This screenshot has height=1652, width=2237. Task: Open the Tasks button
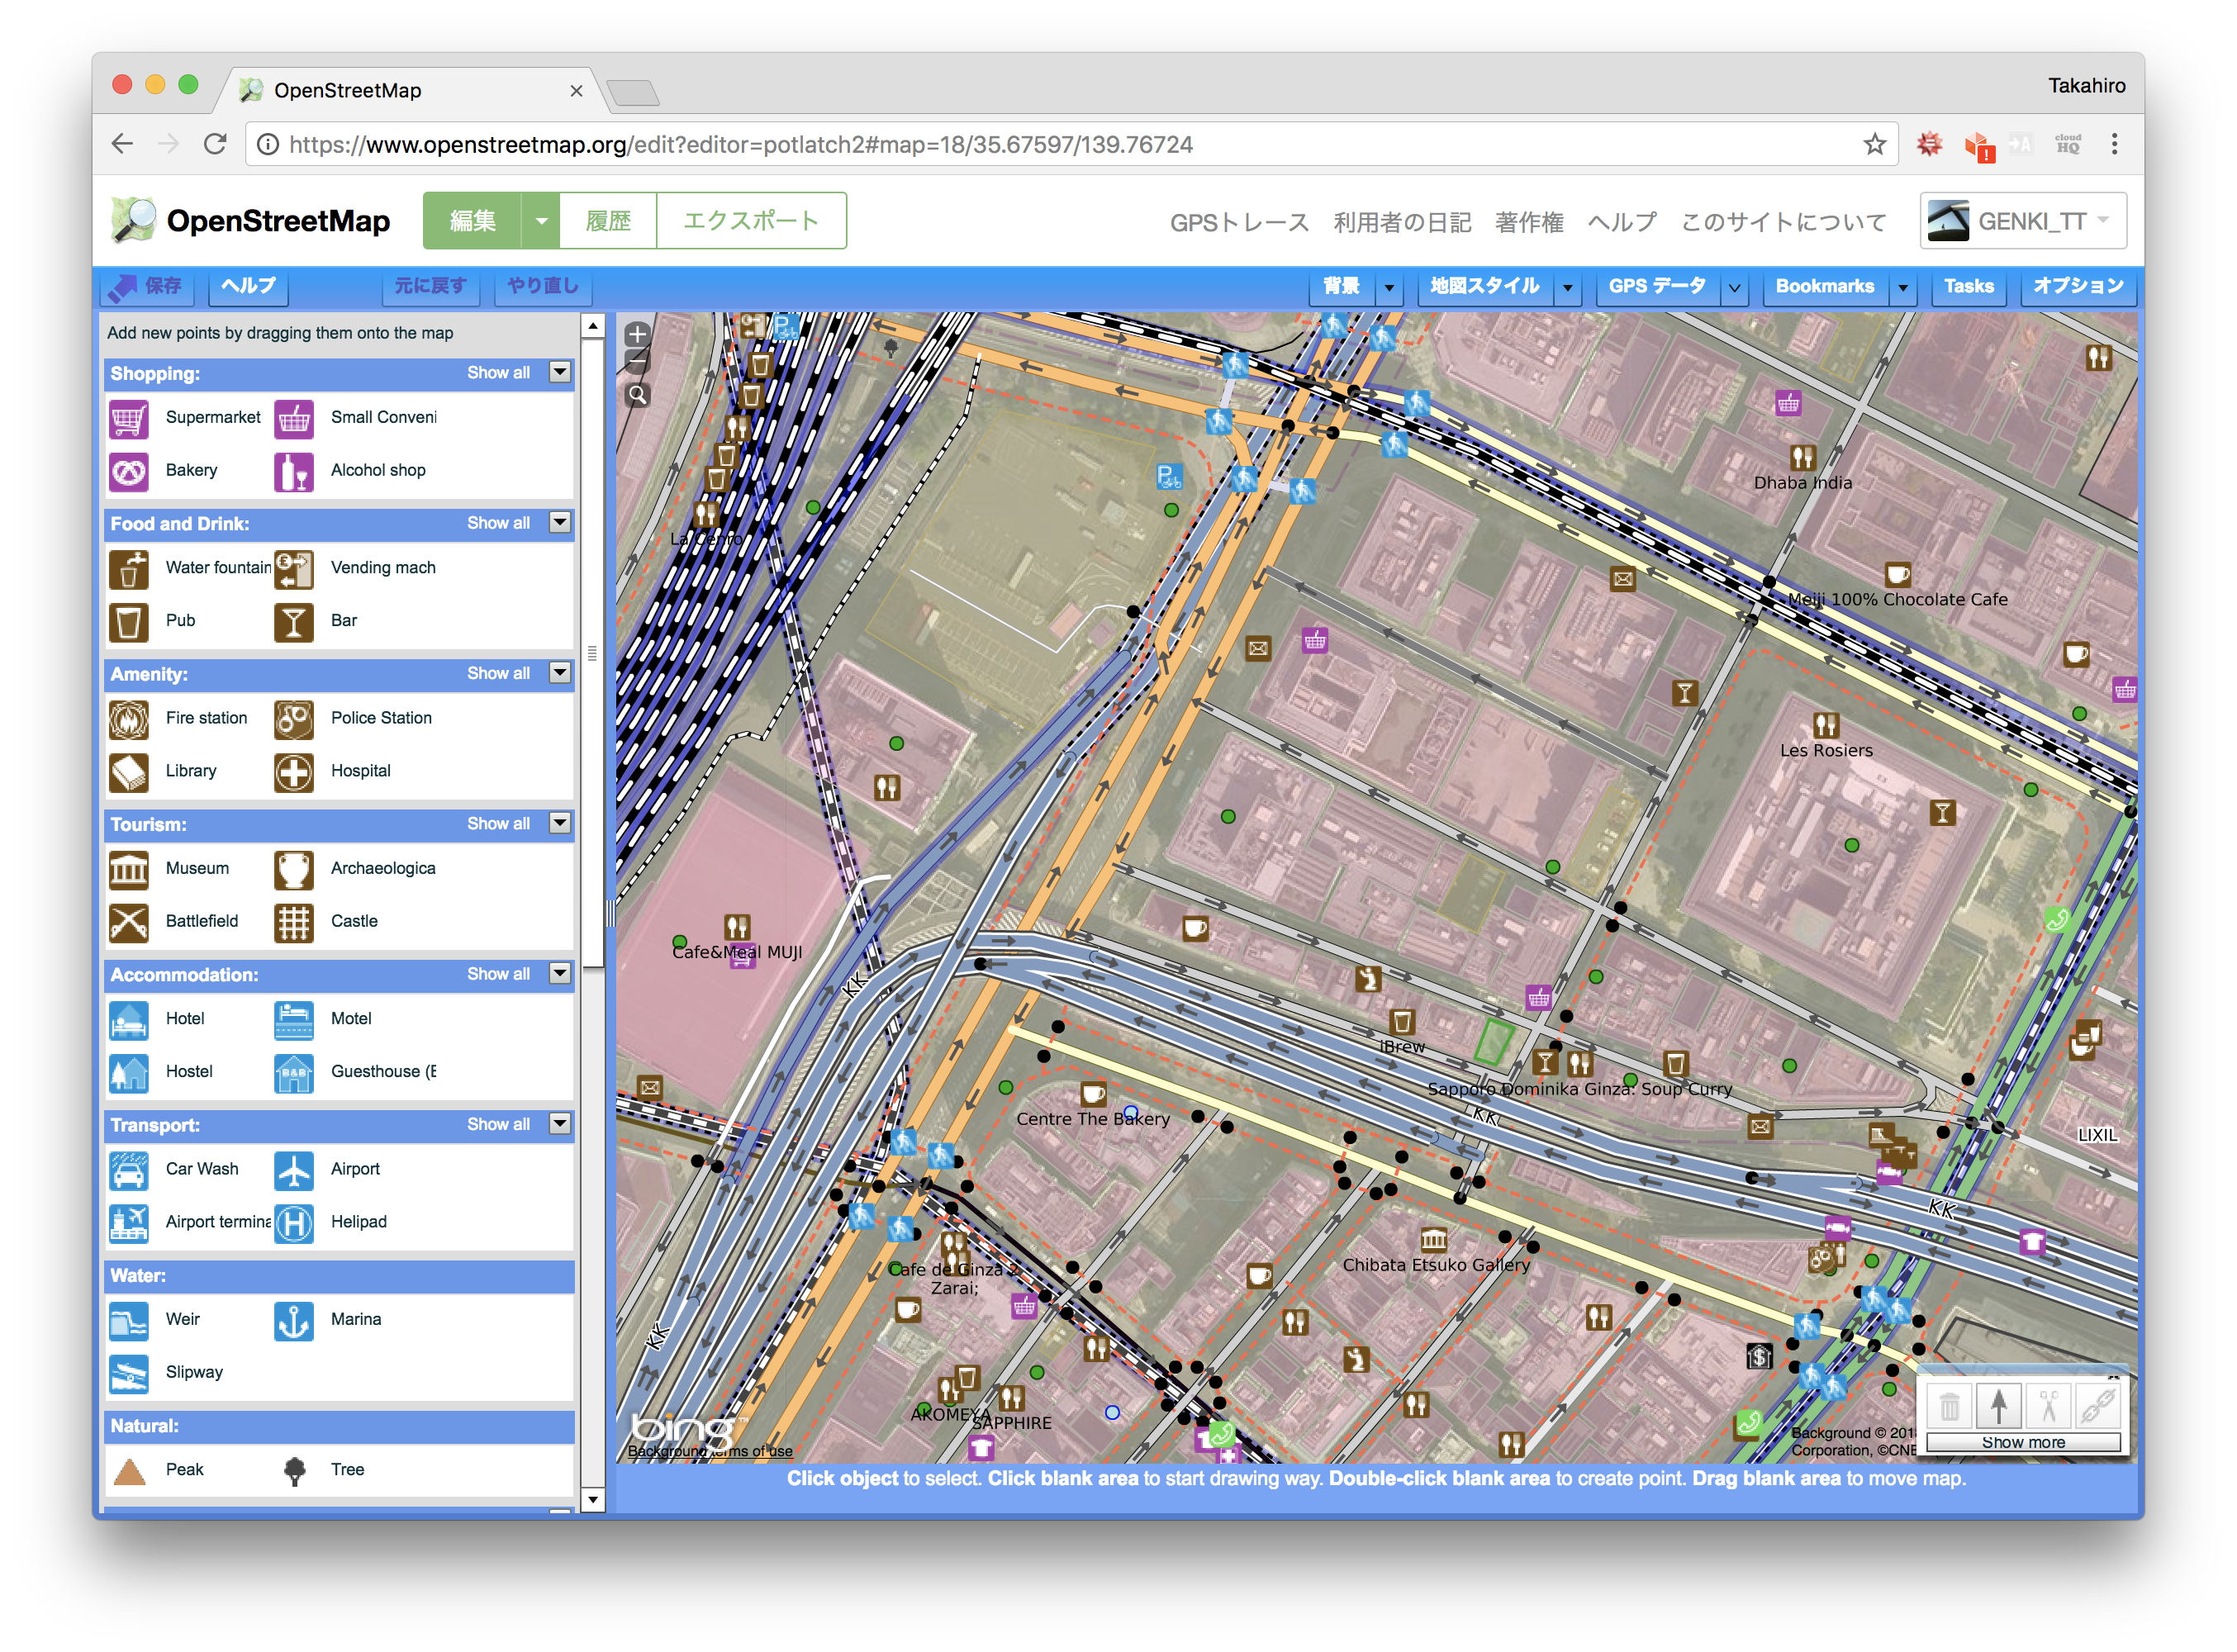click(x=1968, y=287)
